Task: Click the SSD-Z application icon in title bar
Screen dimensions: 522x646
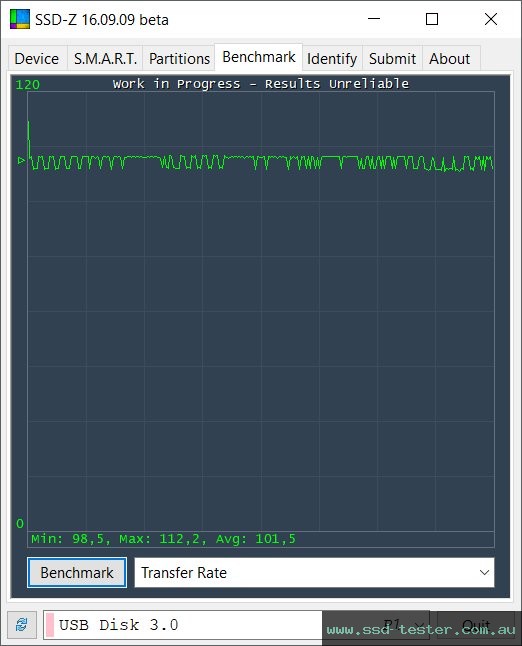Action: (20, 19)
